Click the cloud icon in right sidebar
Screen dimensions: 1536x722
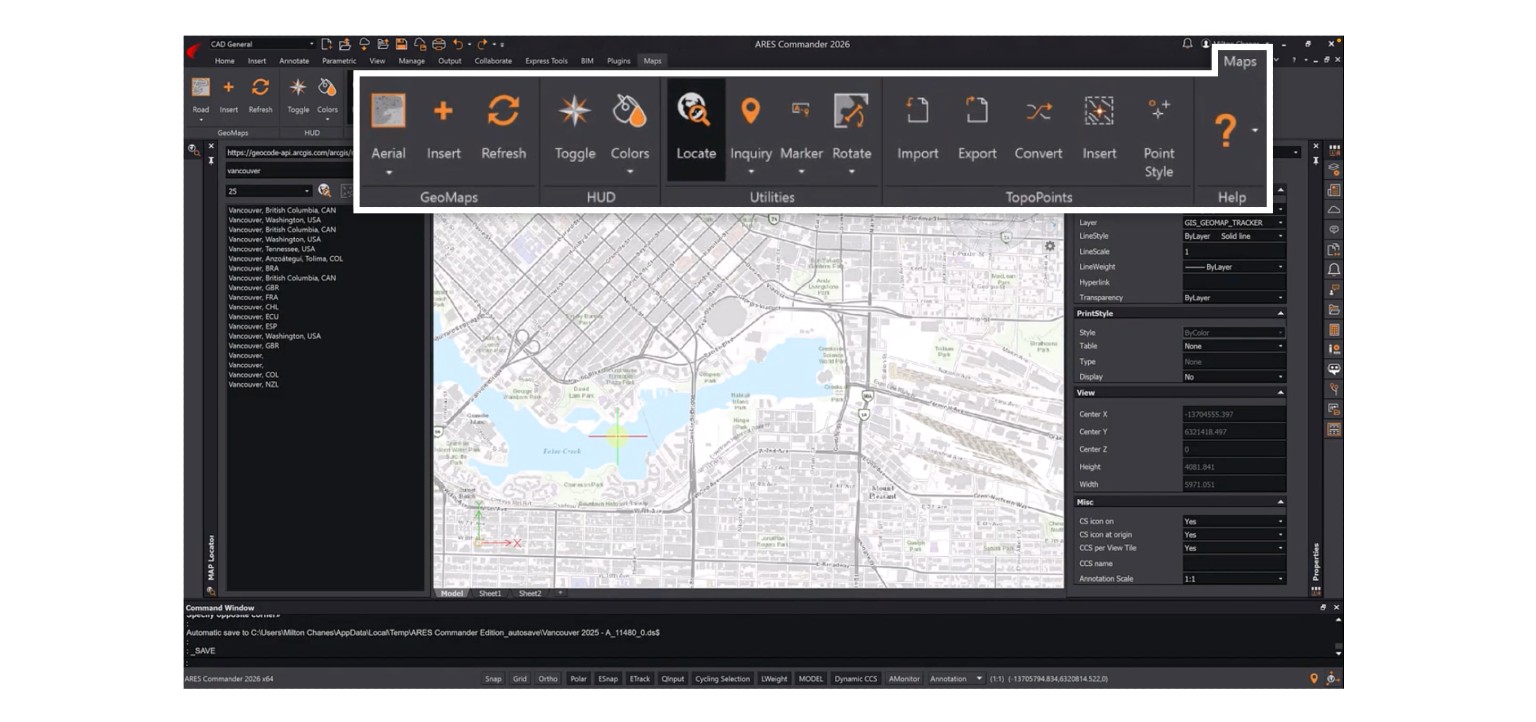[x=1333, y=210]
